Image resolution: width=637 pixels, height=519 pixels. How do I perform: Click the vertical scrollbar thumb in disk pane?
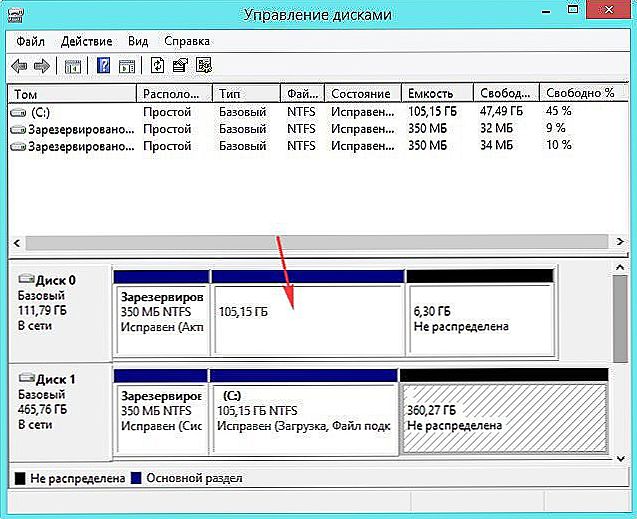[620, 319]
